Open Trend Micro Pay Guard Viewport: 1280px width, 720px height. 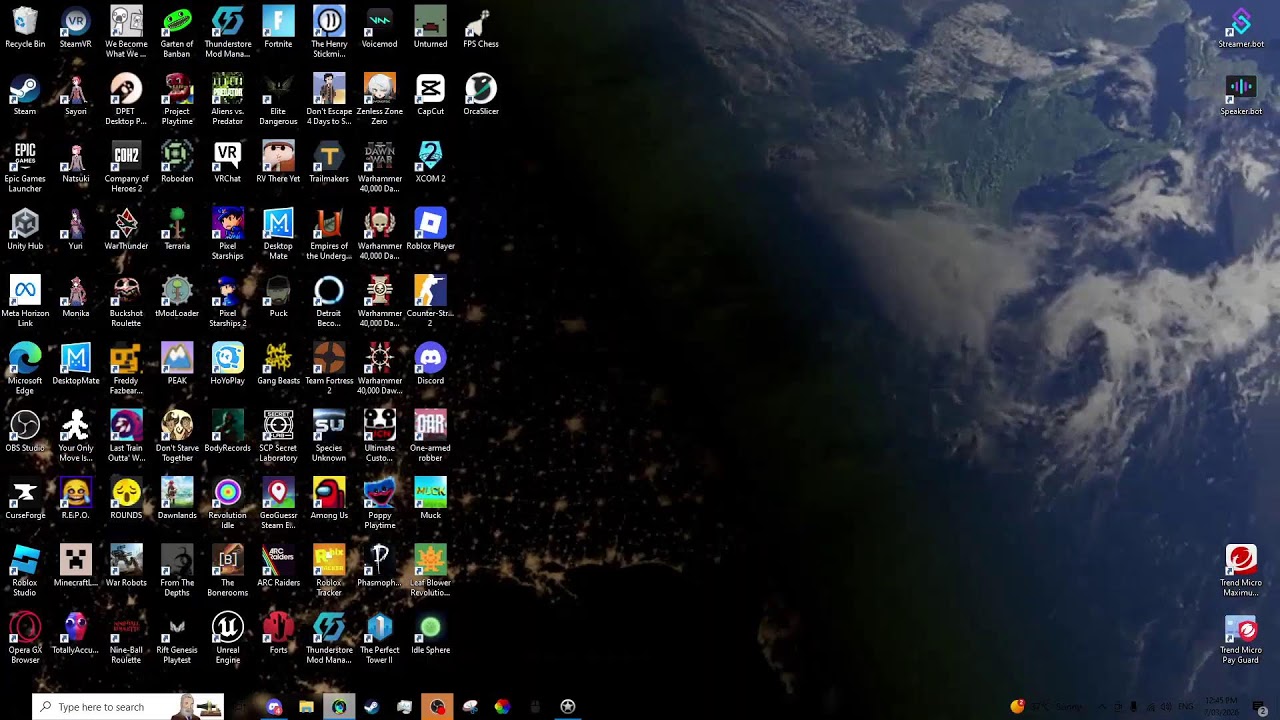[1241, 639]
